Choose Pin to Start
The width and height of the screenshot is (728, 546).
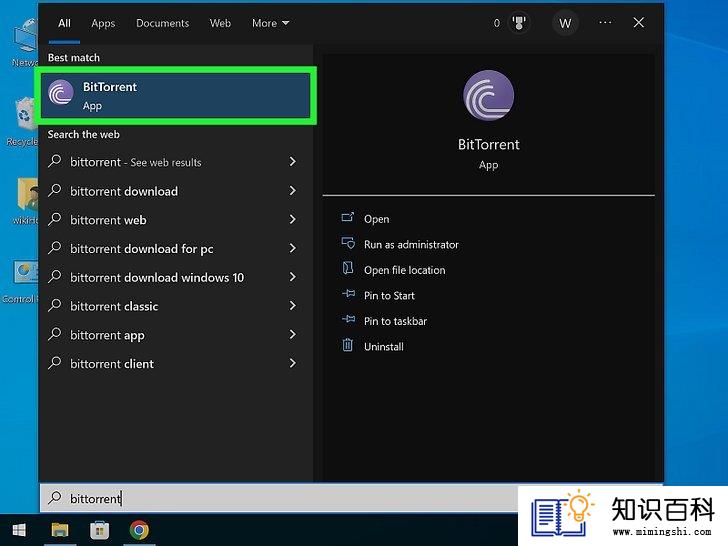click(x=390, y=296)
